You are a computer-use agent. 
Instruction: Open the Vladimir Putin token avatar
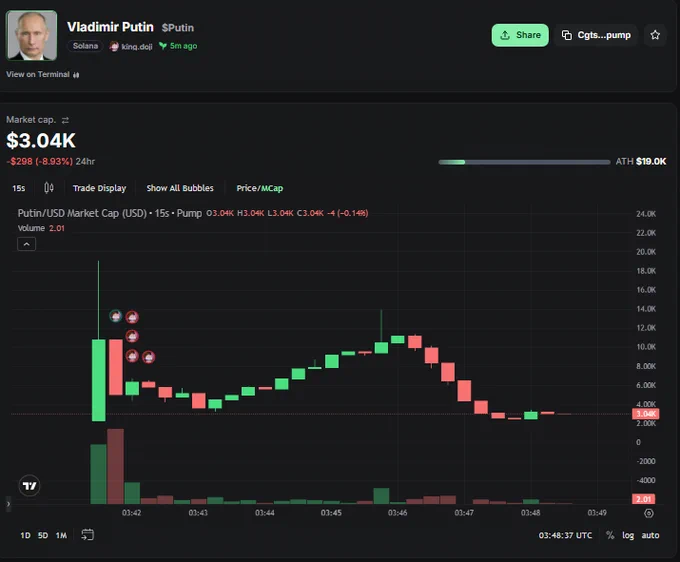[x=31, y=36]
